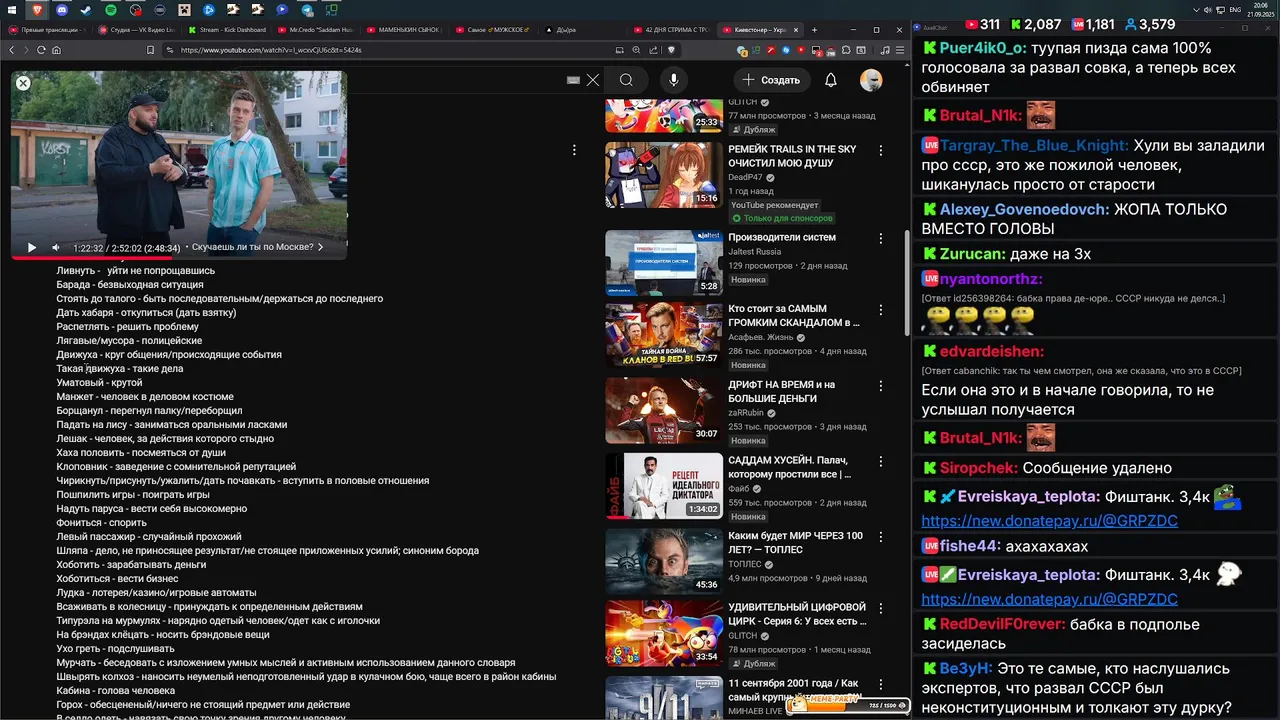Image resolution: width=1280 pixels, height=720 pixels.
Task: Start voice search with the microphone
Action: [674, 80]
